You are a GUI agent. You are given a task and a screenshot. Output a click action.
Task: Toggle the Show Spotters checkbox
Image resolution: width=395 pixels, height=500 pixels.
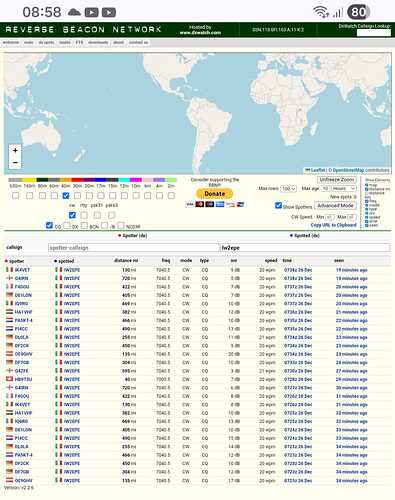[278, 205]
